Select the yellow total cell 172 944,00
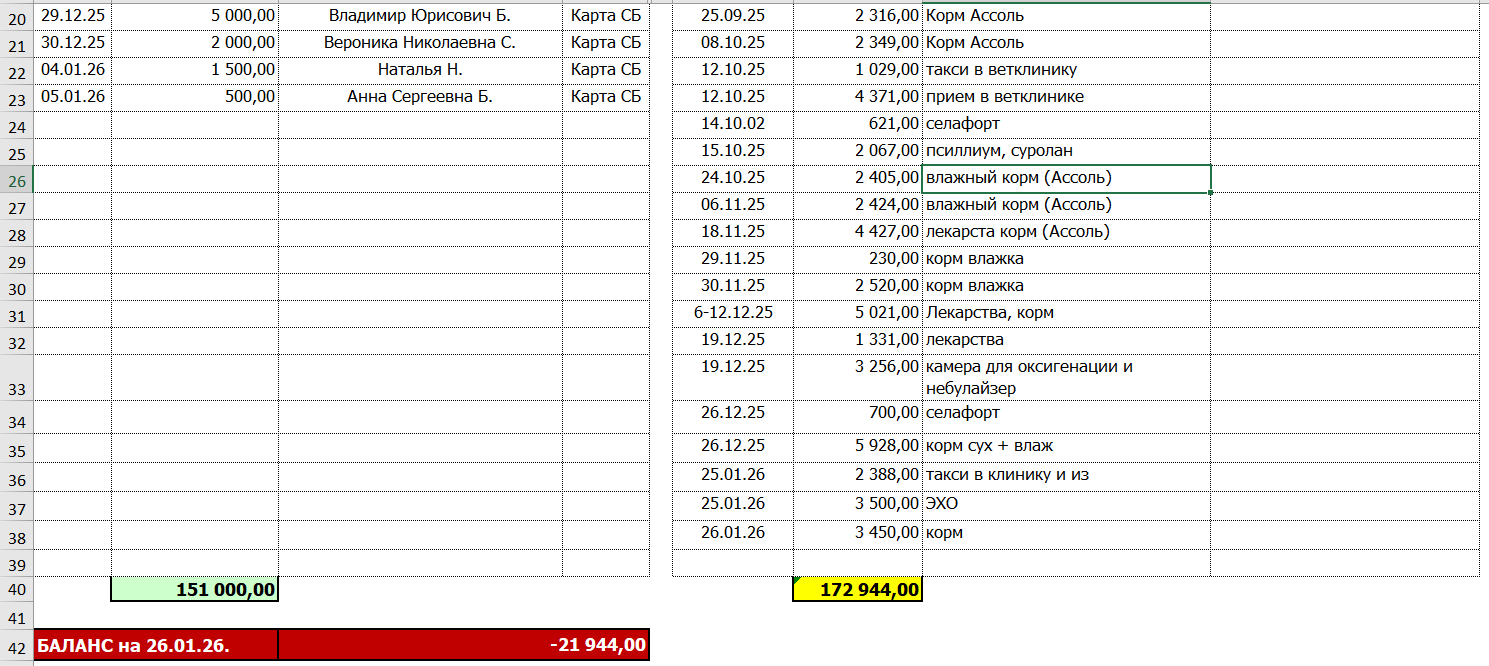The height and width of the screenshot is (666, 1489). pos(857,590)
